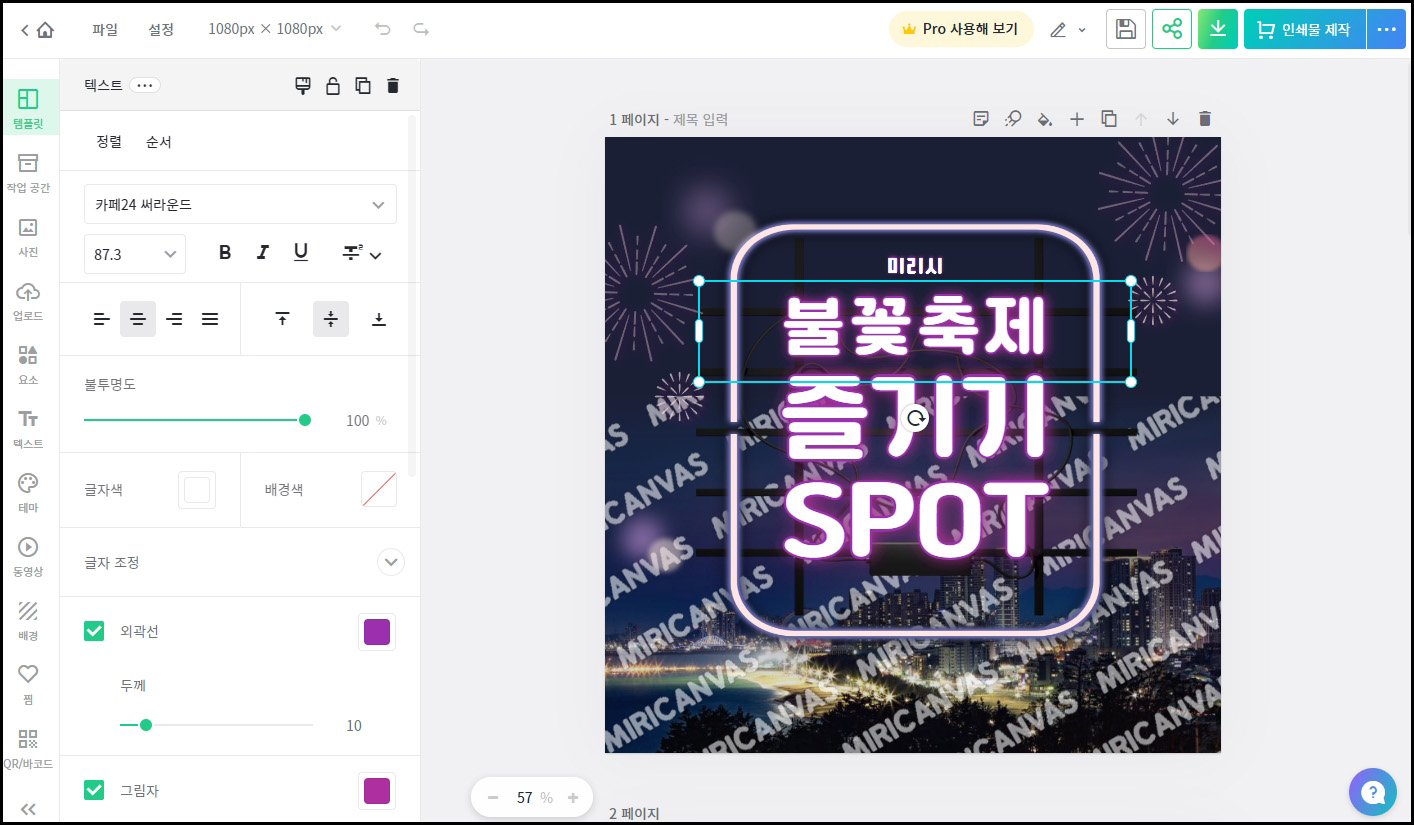Disable the 외곽선 checkbox
The width and height of the screenshot is (1414, 825).
(94, 631)
